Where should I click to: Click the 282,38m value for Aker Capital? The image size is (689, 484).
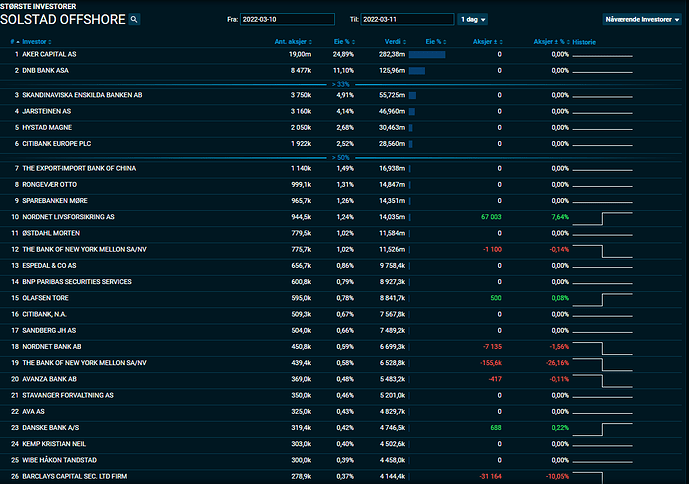(x=392, y=54)
